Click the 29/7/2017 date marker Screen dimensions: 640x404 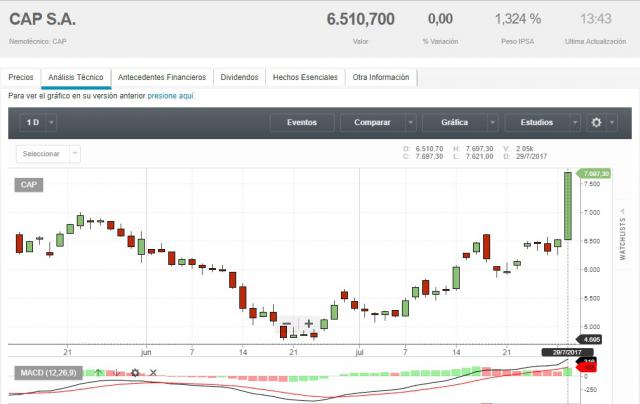point(567,353)
